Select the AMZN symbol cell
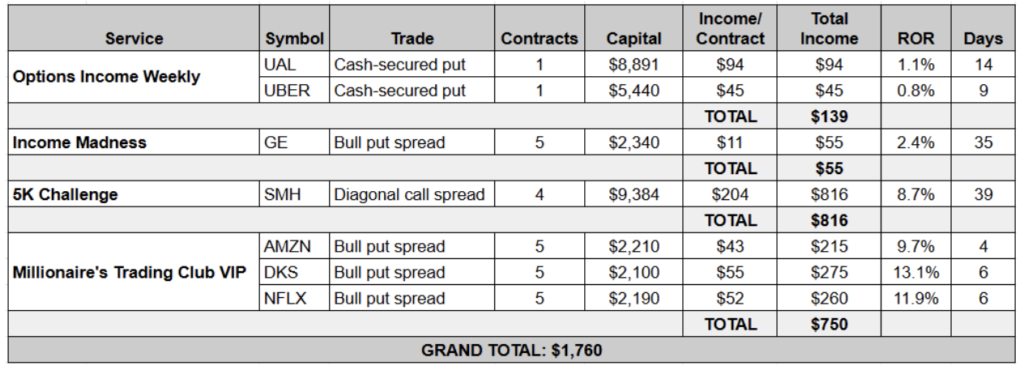This screenshot has width=1024, height=370. click(x=295, y=247)
